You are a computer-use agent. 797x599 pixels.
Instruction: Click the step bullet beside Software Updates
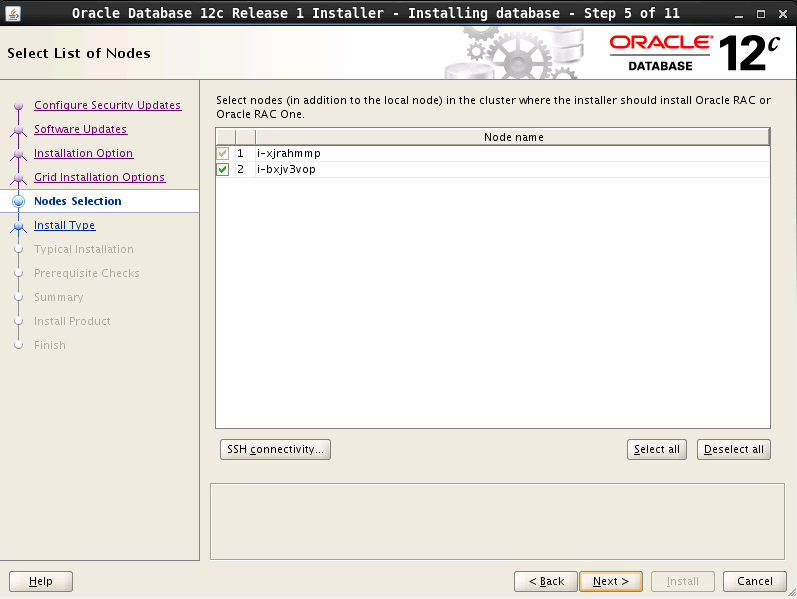pos(18,130)
